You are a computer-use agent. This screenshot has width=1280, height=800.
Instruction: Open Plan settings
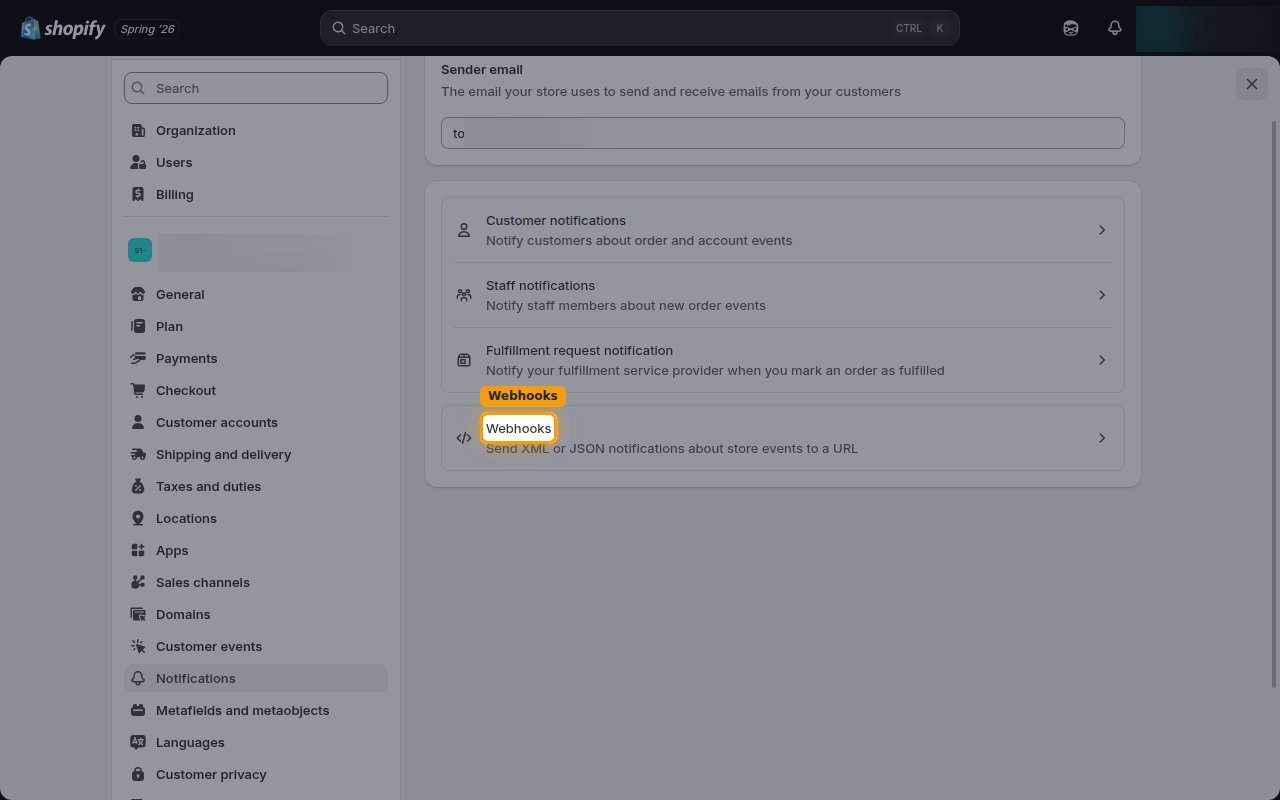coord(256,326)
